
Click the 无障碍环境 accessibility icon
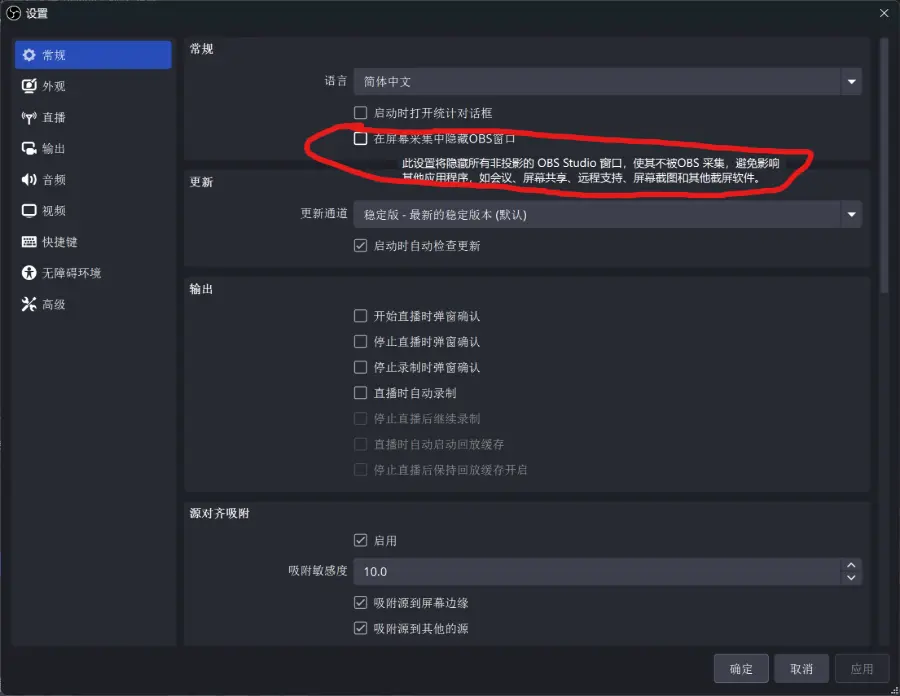[x=29, y=273]
